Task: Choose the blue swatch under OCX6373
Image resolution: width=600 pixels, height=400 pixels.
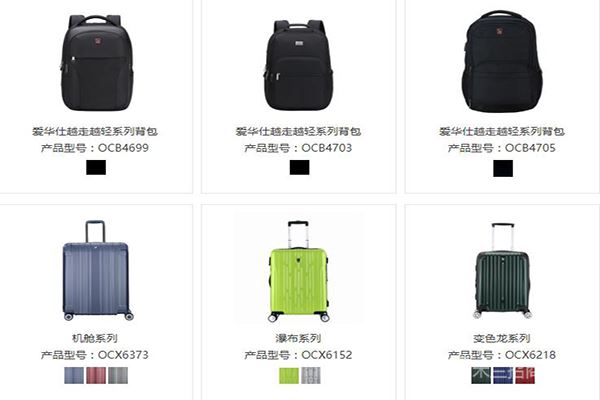Action: (x=74, y=376)
